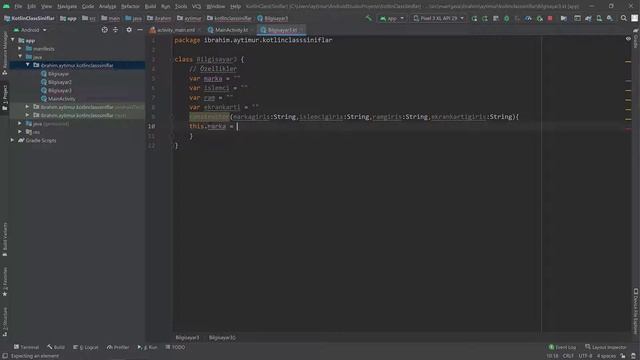Image resolution: width=640 pixels, height=360 pixels.
Task: Open the Tools menu
Action: (x=181, y=6)
